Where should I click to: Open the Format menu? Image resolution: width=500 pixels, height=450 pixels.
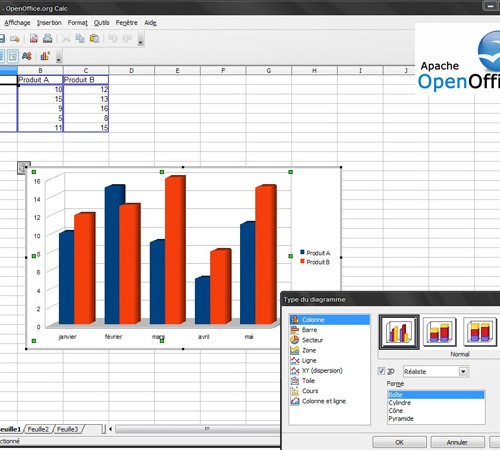pyautogui.click(x=78, y=23)
